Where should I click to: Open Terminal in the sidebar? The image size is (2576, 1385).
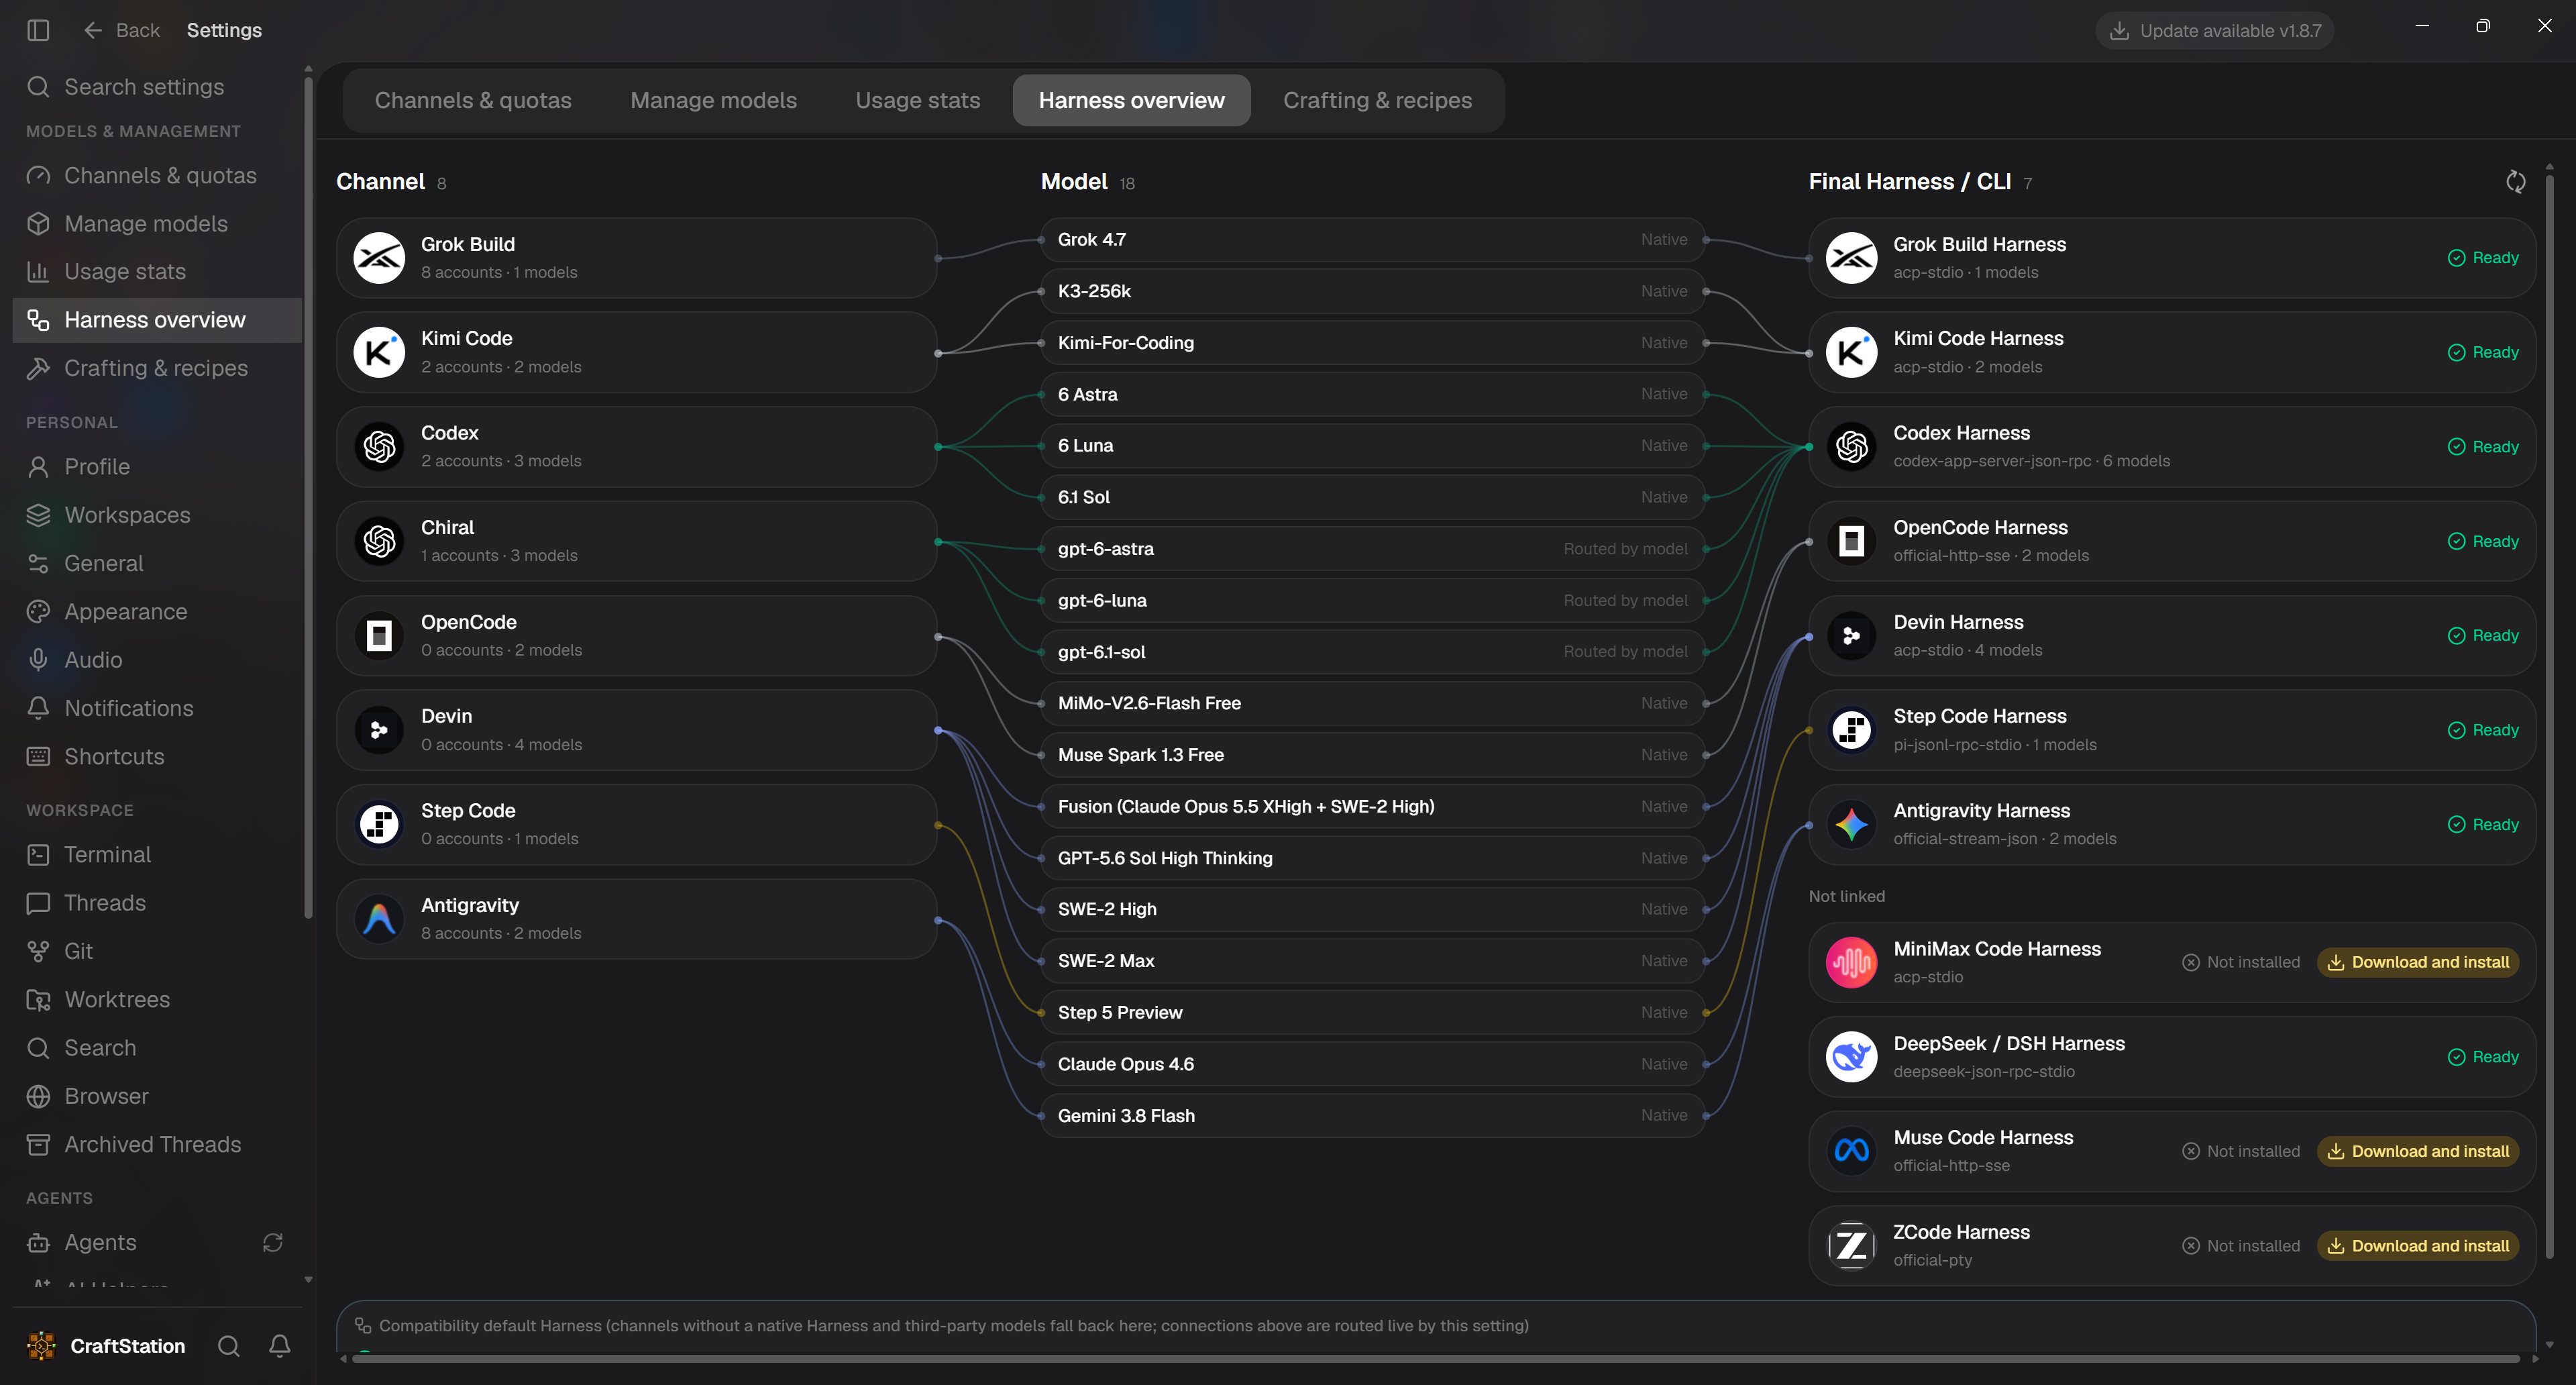click(157, 855)
